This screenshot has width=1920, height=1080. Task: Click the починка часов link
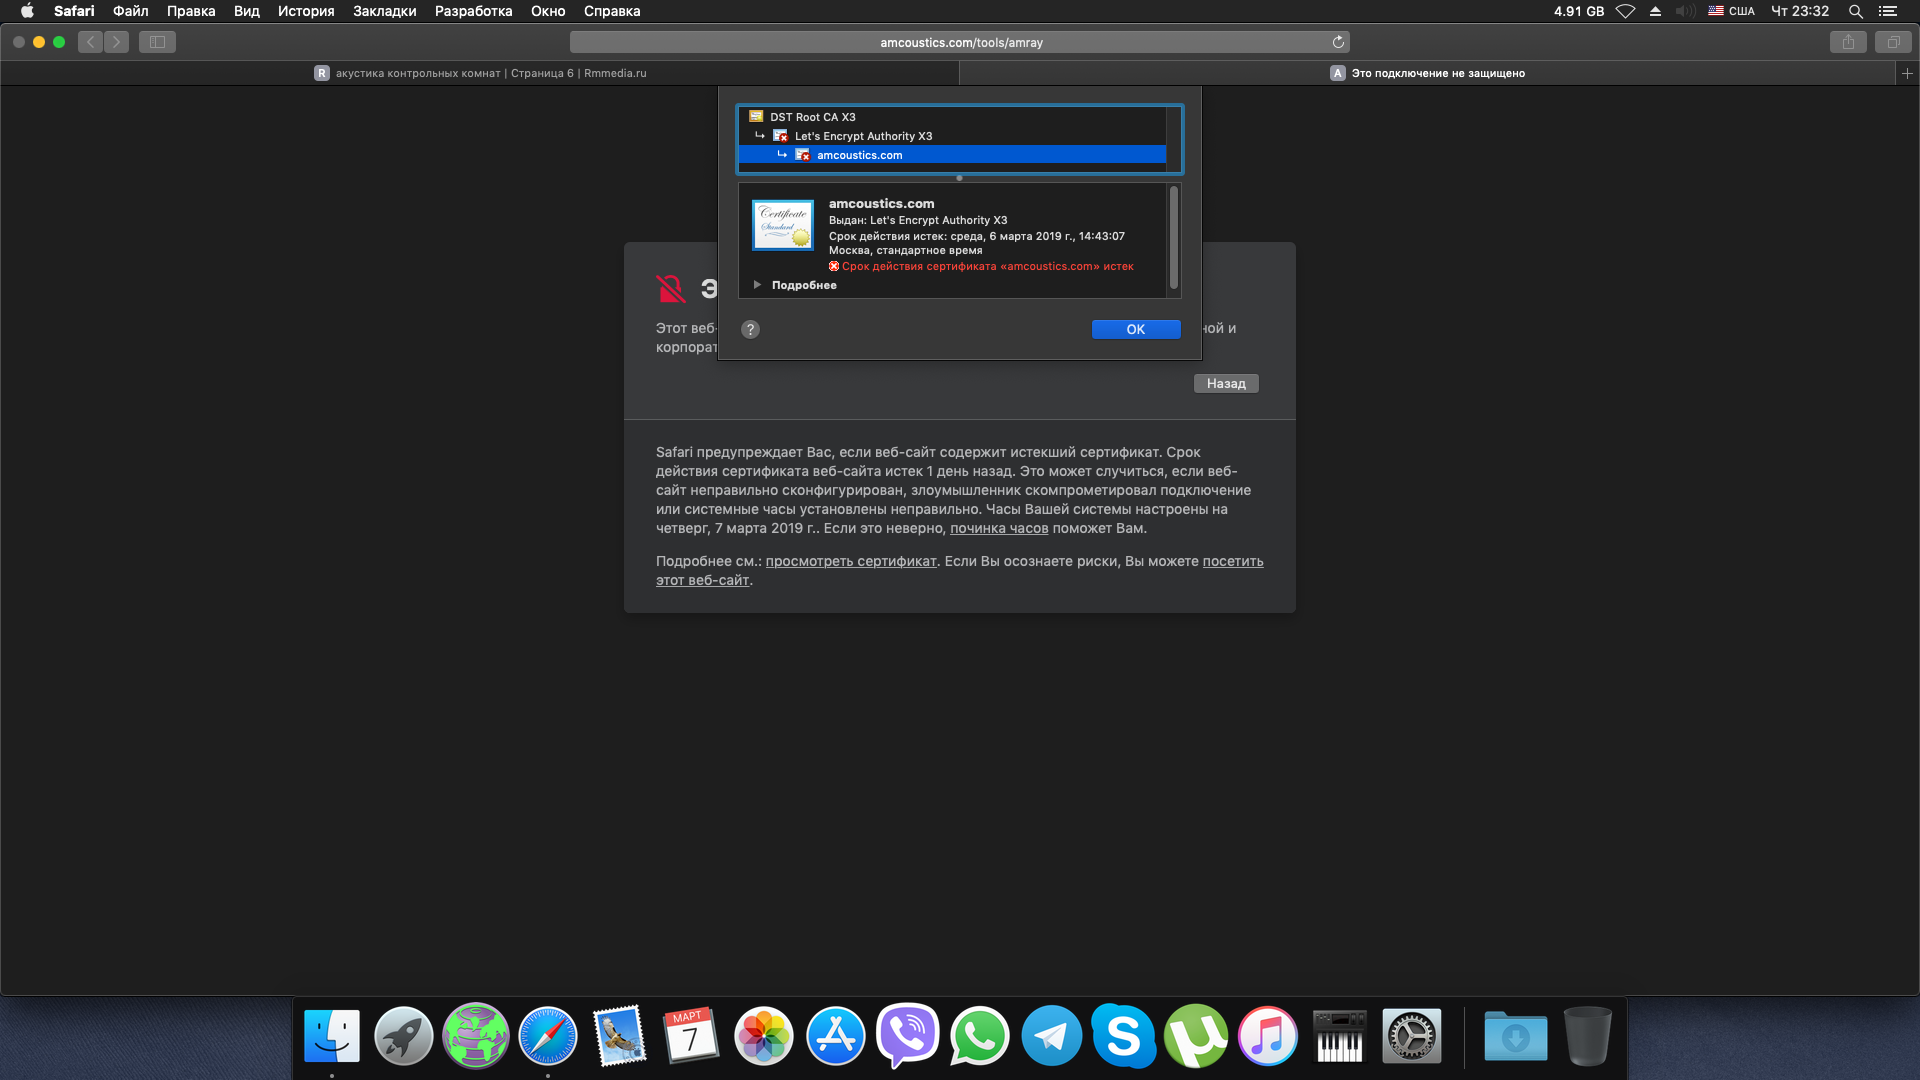[998, 528]
